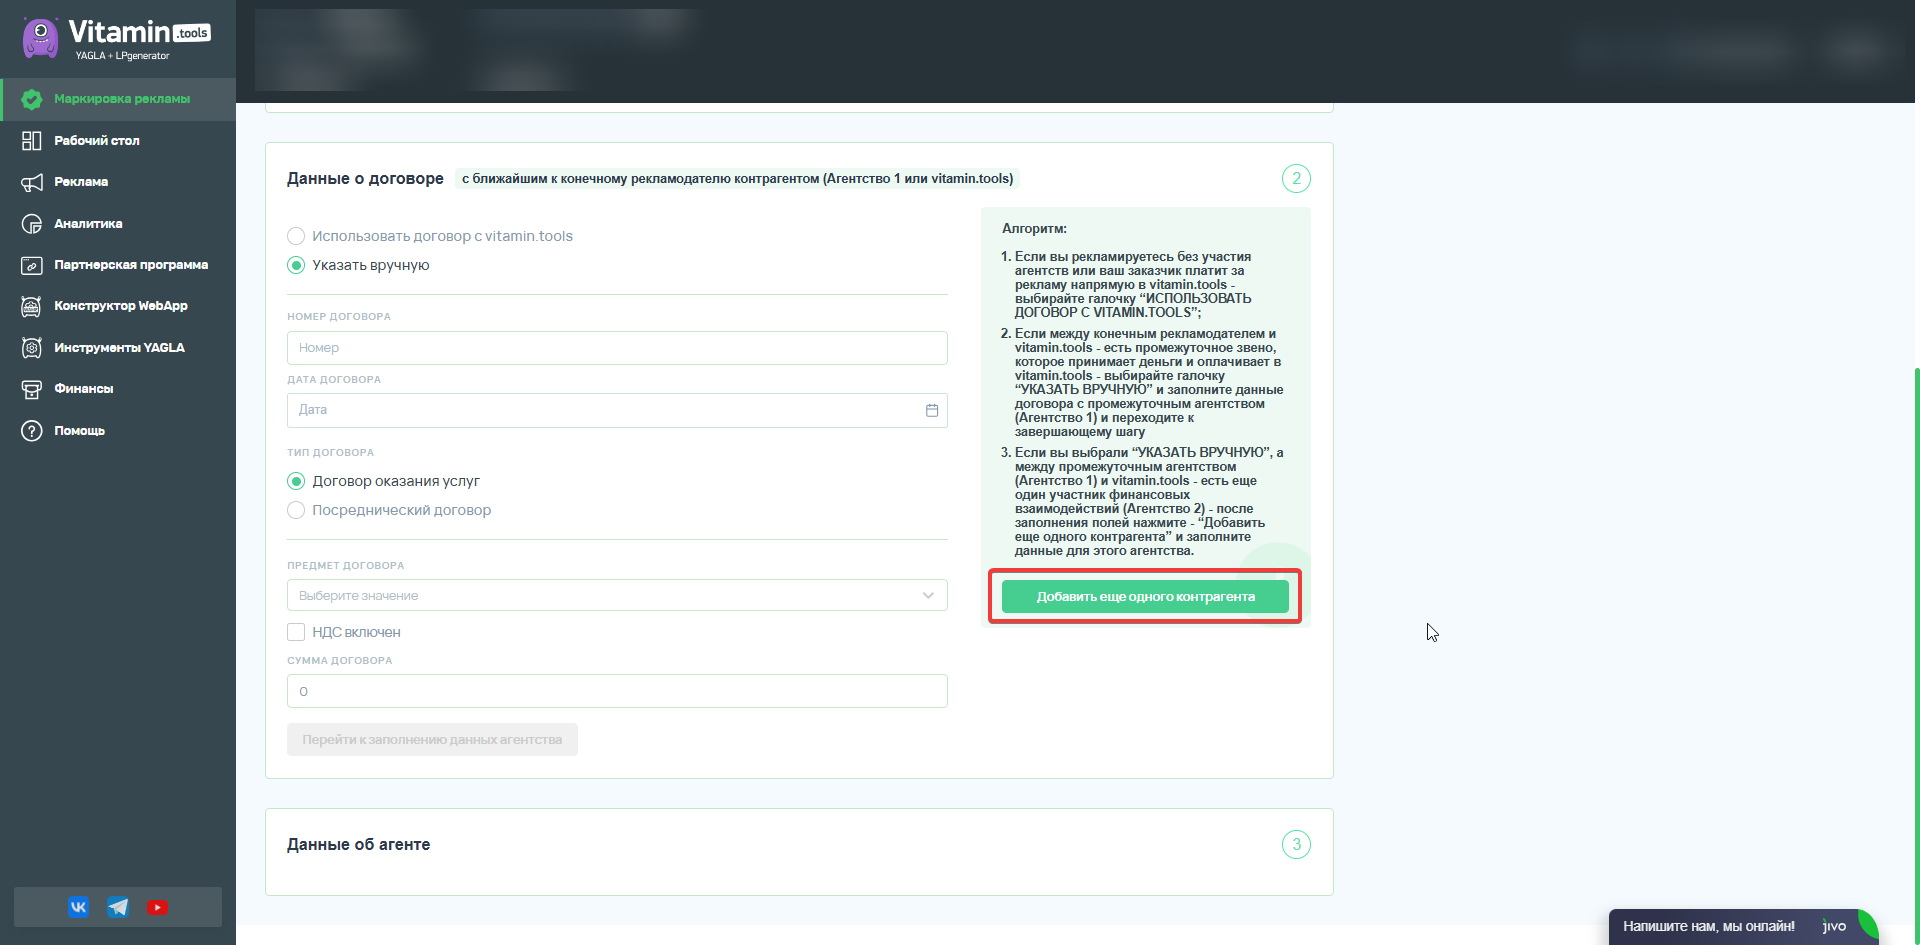Open the VK social link
The width and height of the screenshot is (1920, 945).
click(79, 907)
